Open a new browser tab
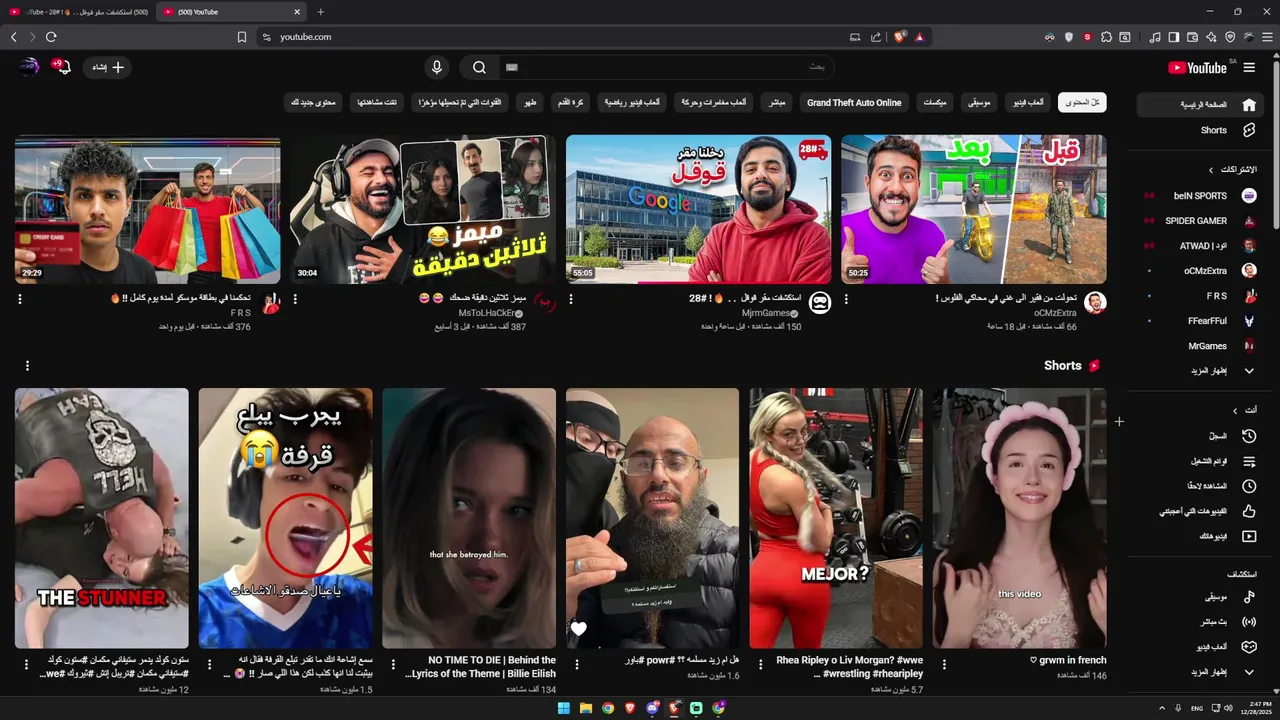 pos(320,12)
